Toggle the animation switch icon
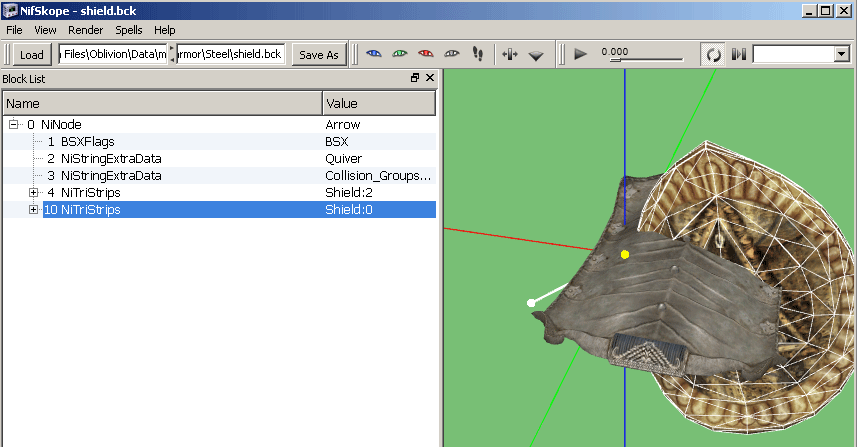 pos(739,54)
